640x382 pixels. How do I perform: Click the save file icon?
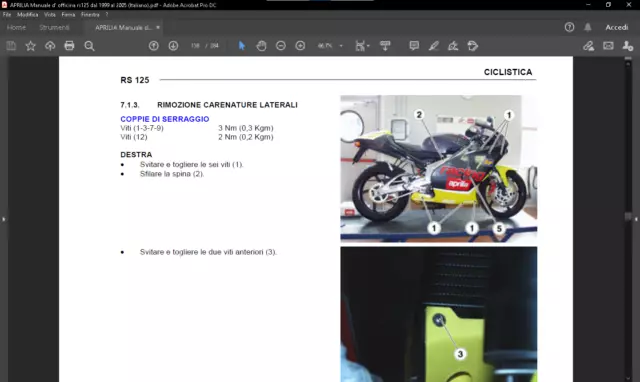[11, 46]
